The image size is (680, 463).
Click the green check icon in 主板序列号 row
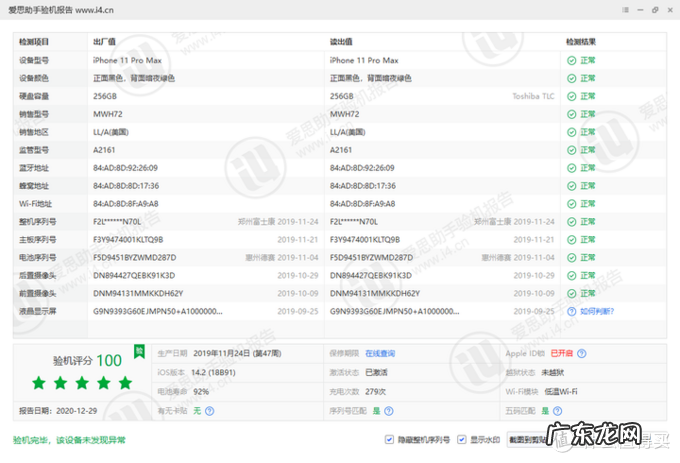[572, 240]
